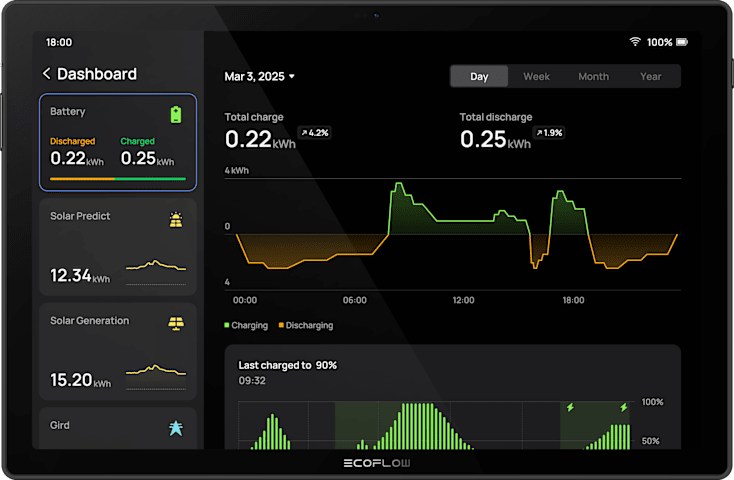734x480 pixels.
Task: Open the Battery card
Action: point(118,142)
